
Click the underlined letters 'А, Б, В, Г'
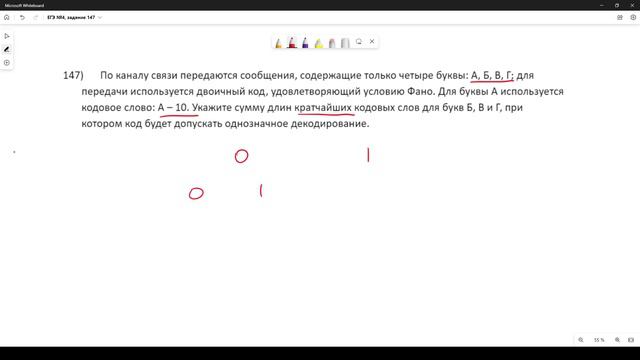491,76
